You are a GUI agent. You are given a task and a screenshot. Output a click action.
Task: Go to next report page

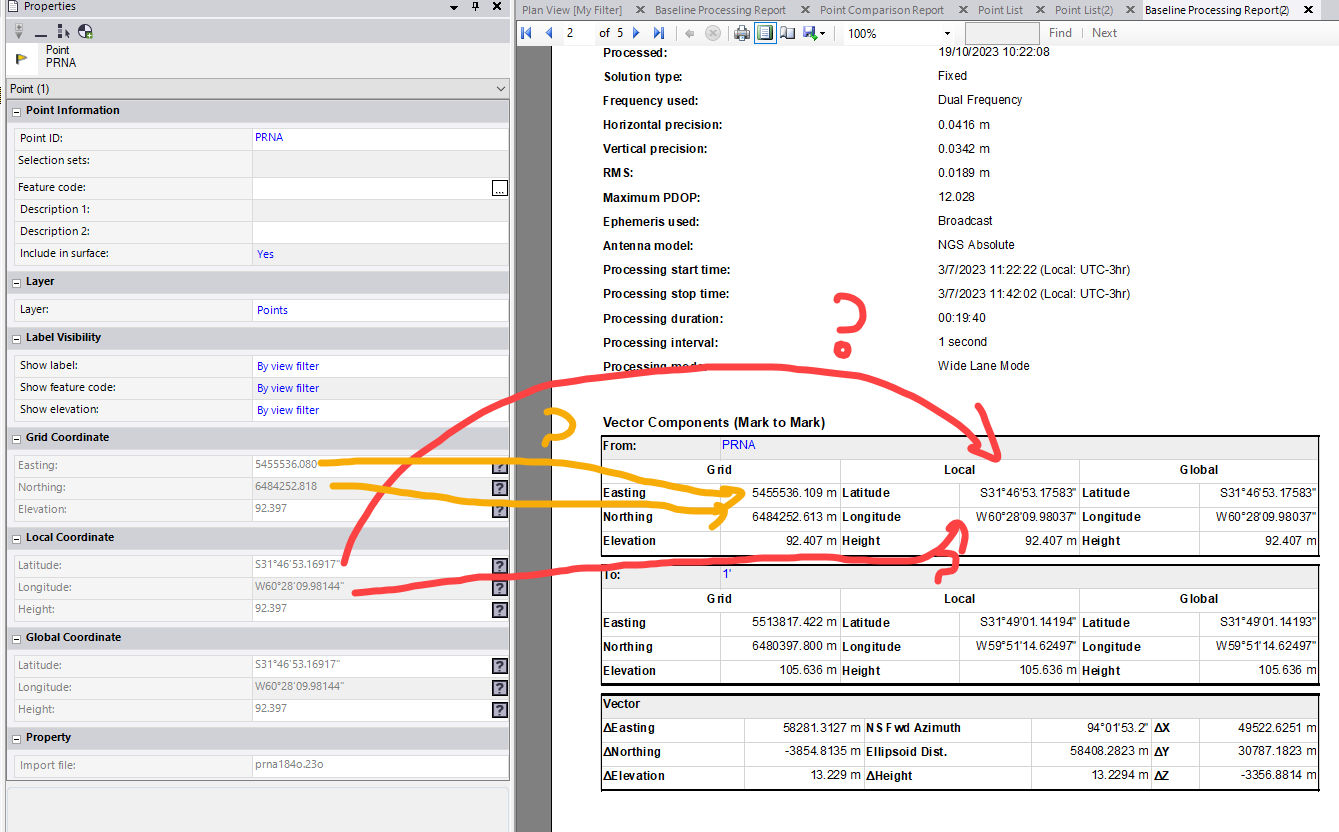click(637, 33)
